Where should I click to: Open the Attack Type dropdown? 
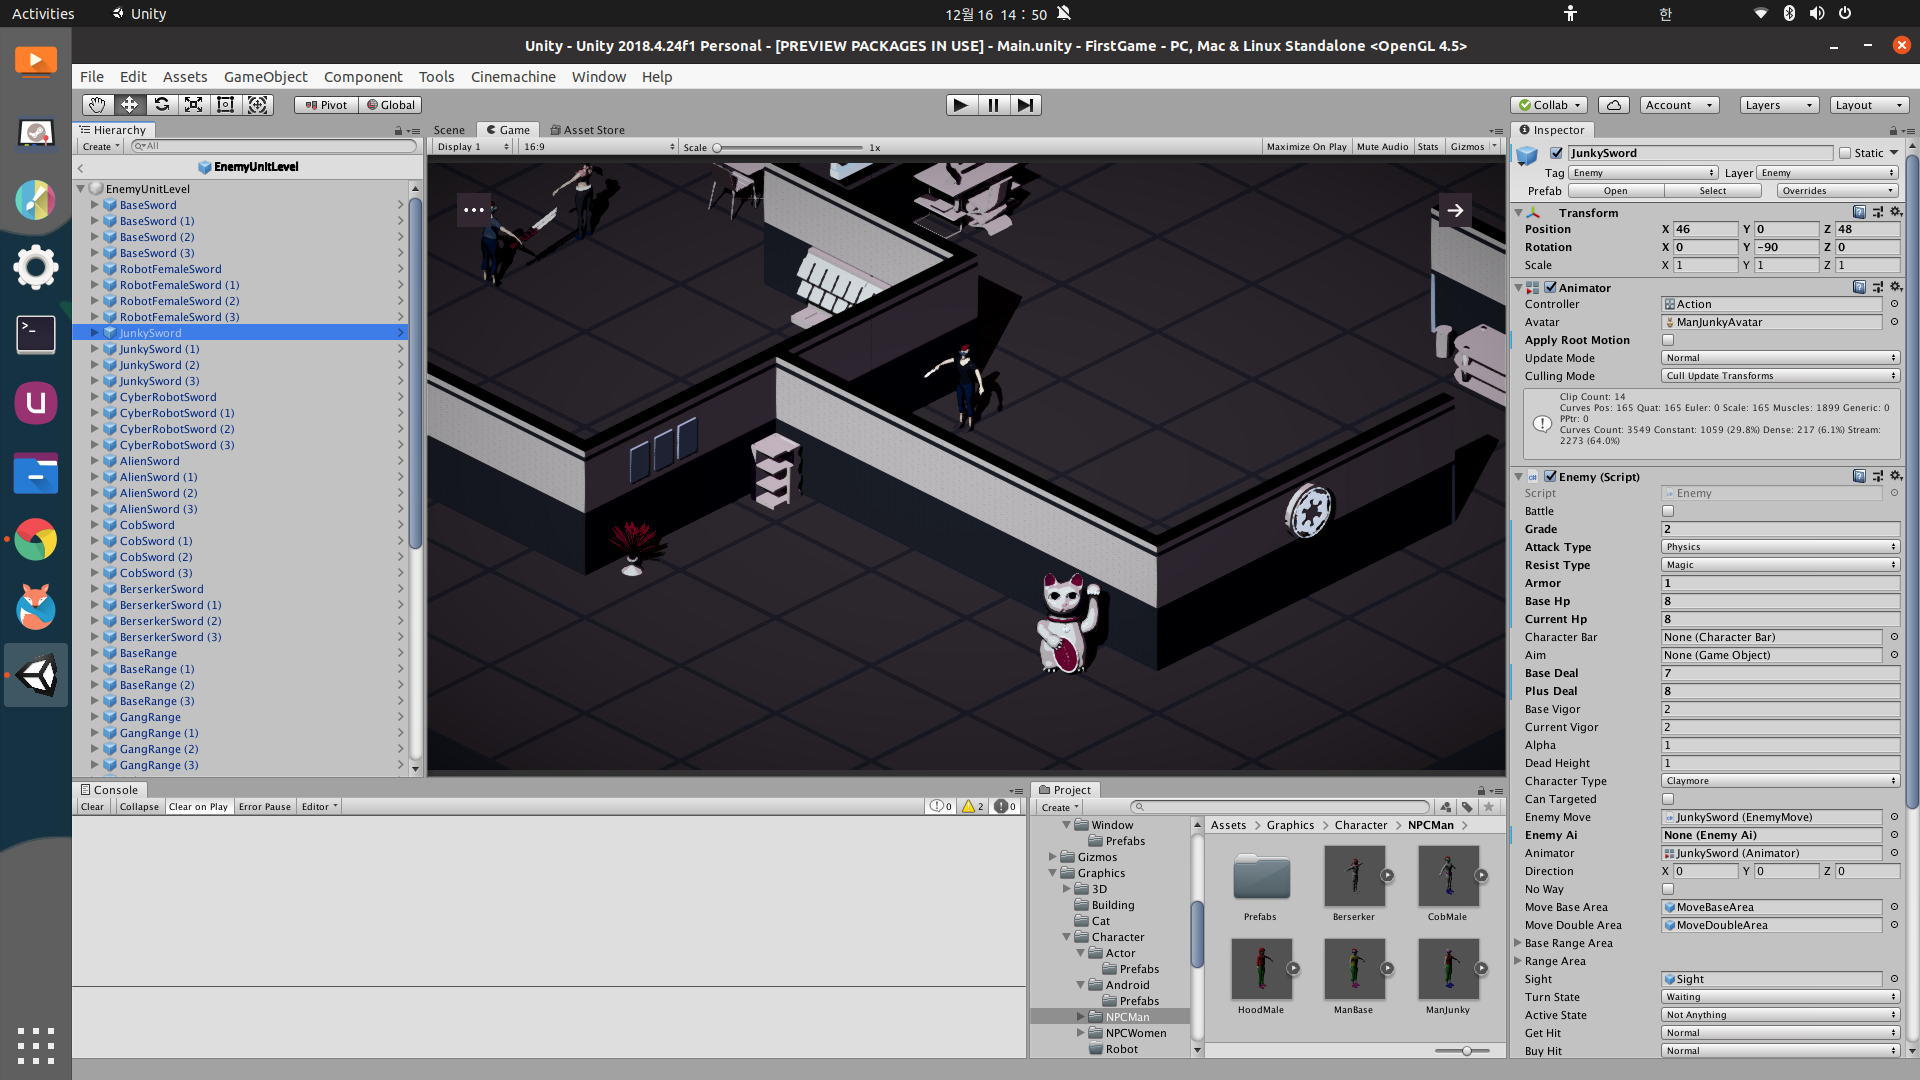tap(1780, 547)
